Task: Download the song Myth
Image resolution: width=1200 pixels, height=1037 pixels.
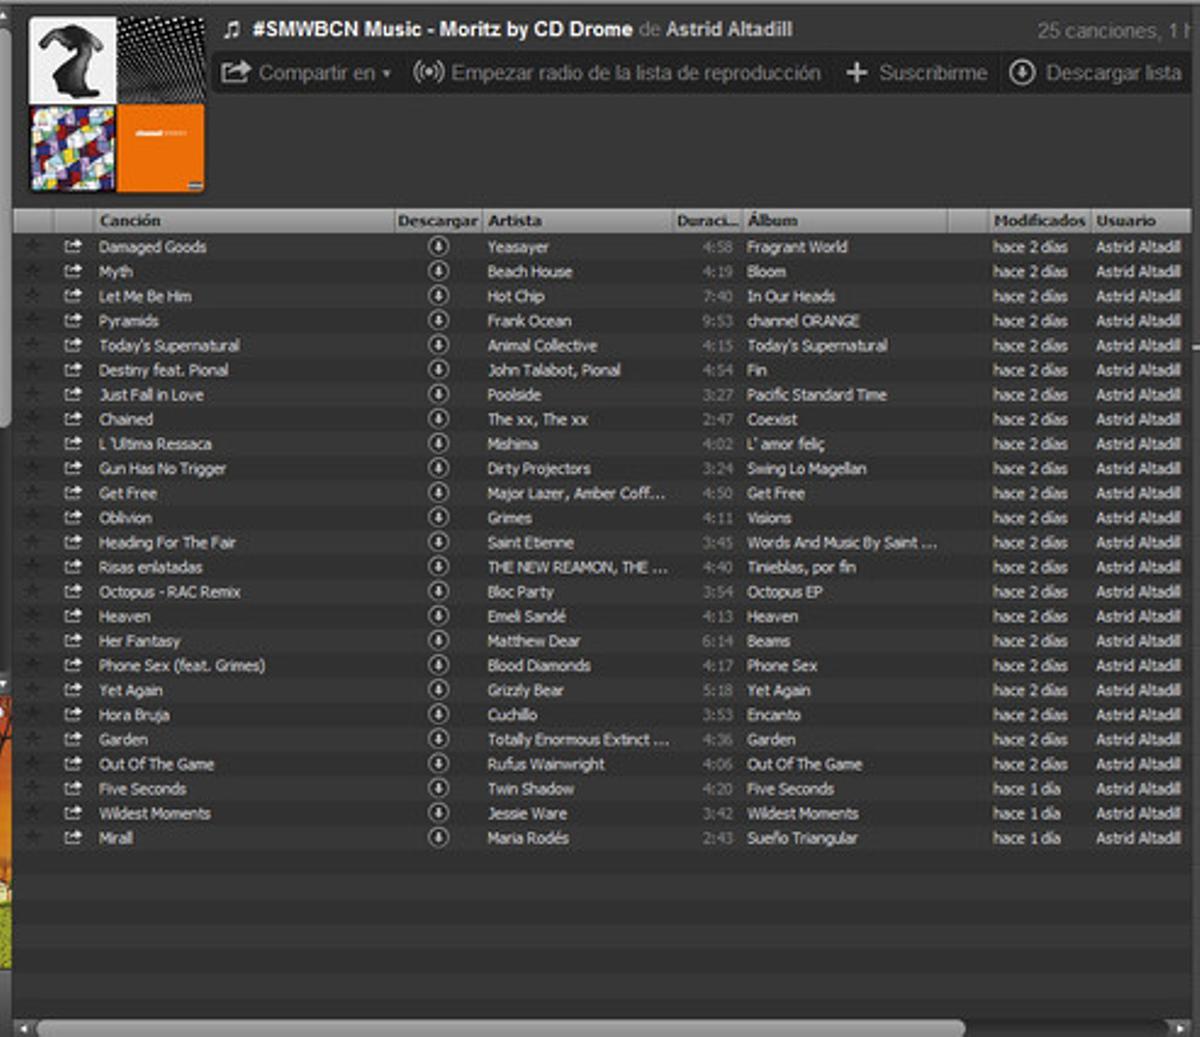Action: click(x=438, y=271)
